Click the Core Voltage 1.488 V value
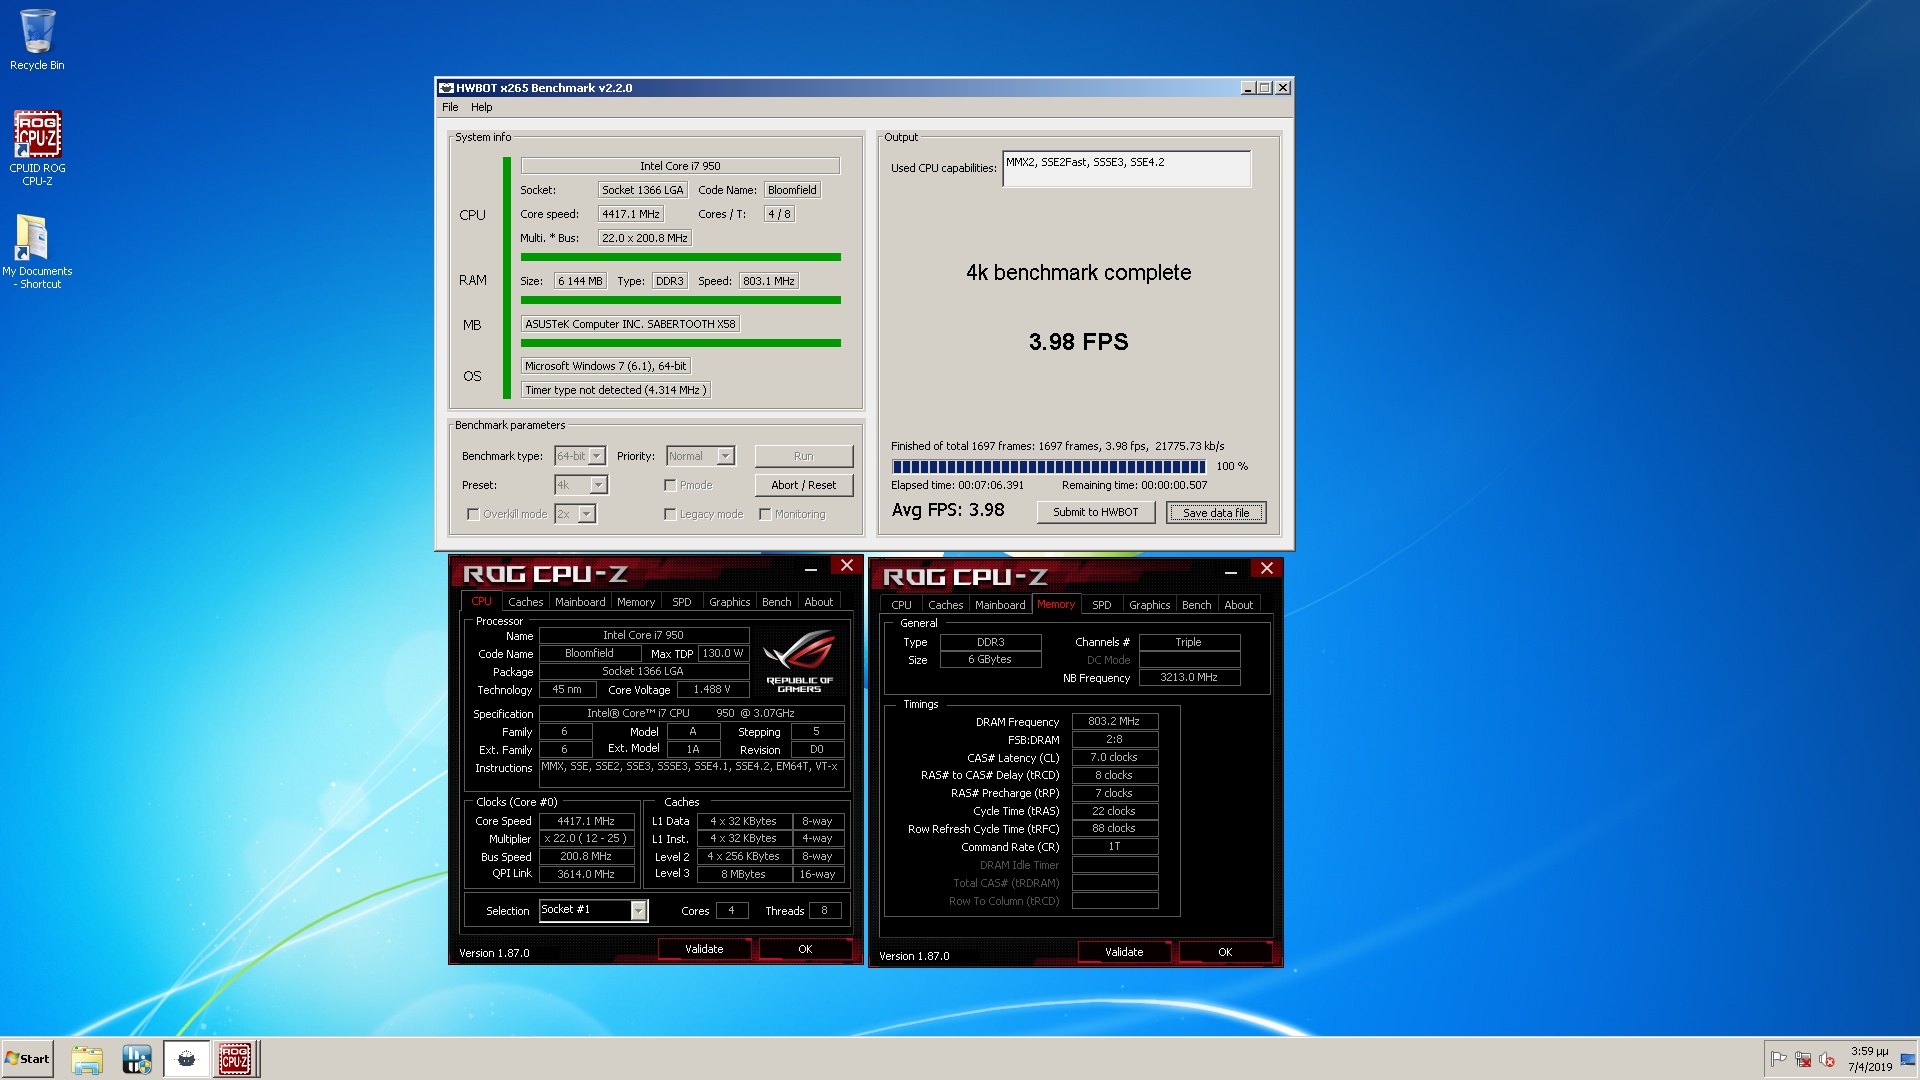1920x1080 pixels. [x=712, y=689]
